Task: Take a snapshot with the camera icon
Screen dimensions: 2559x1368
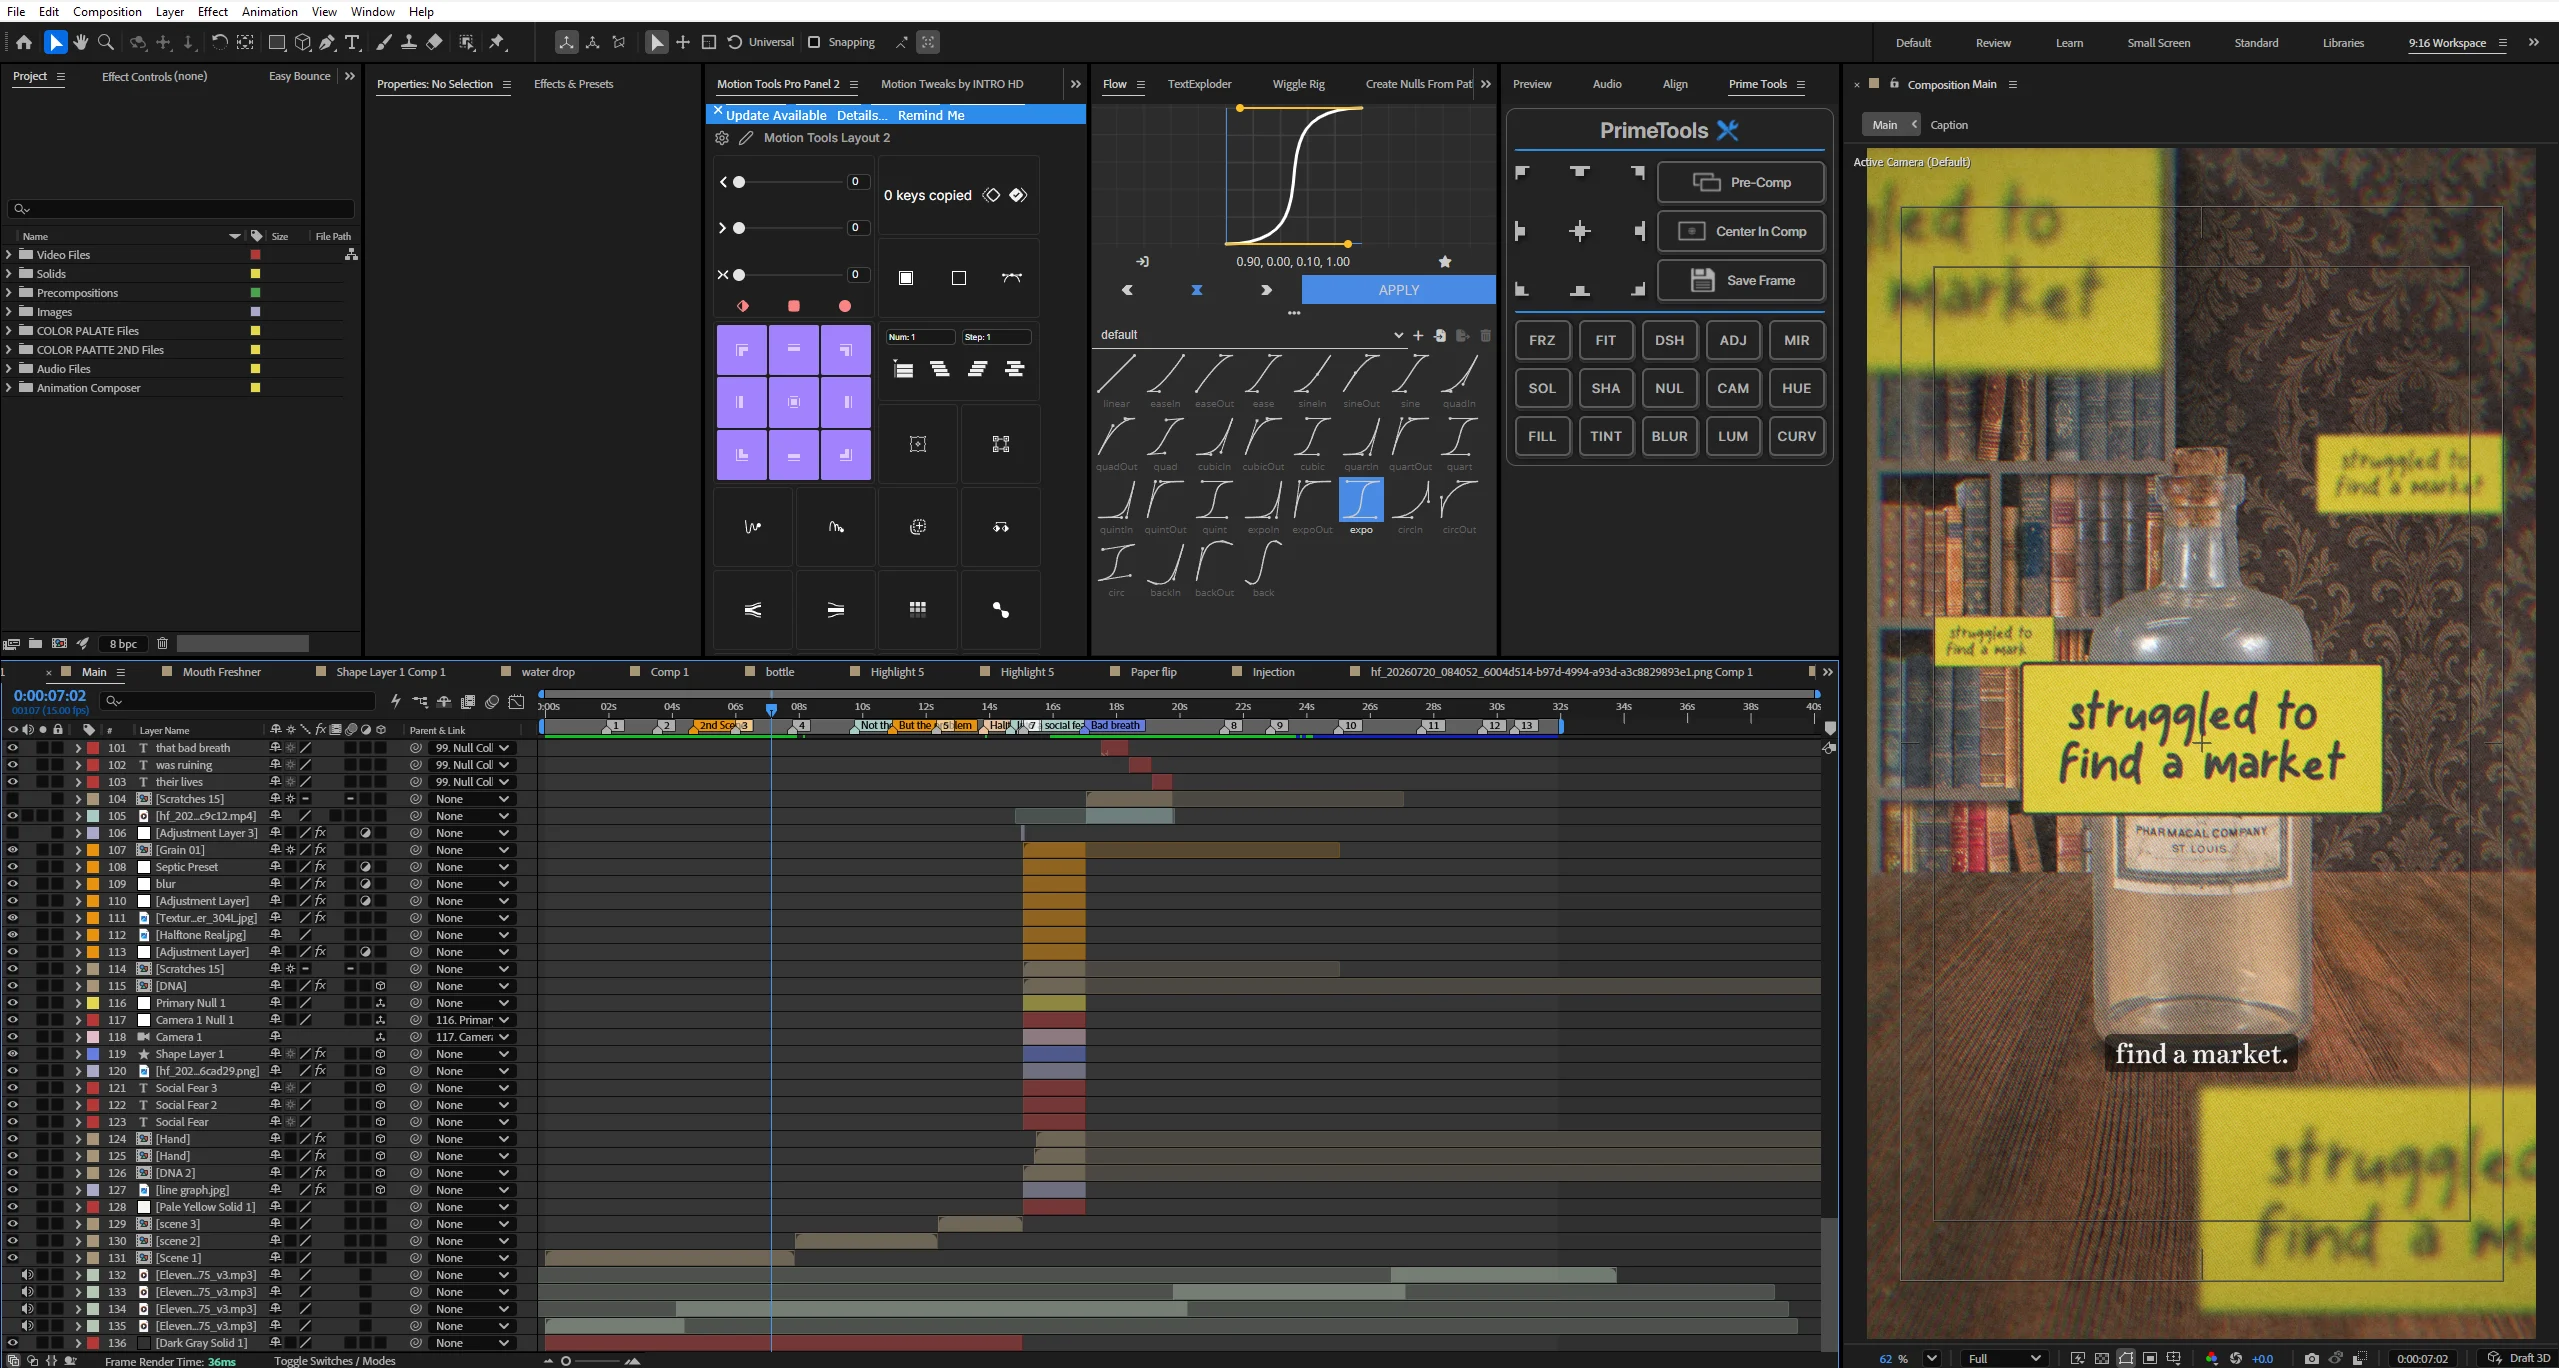Action: [x=2311, y=1359]
